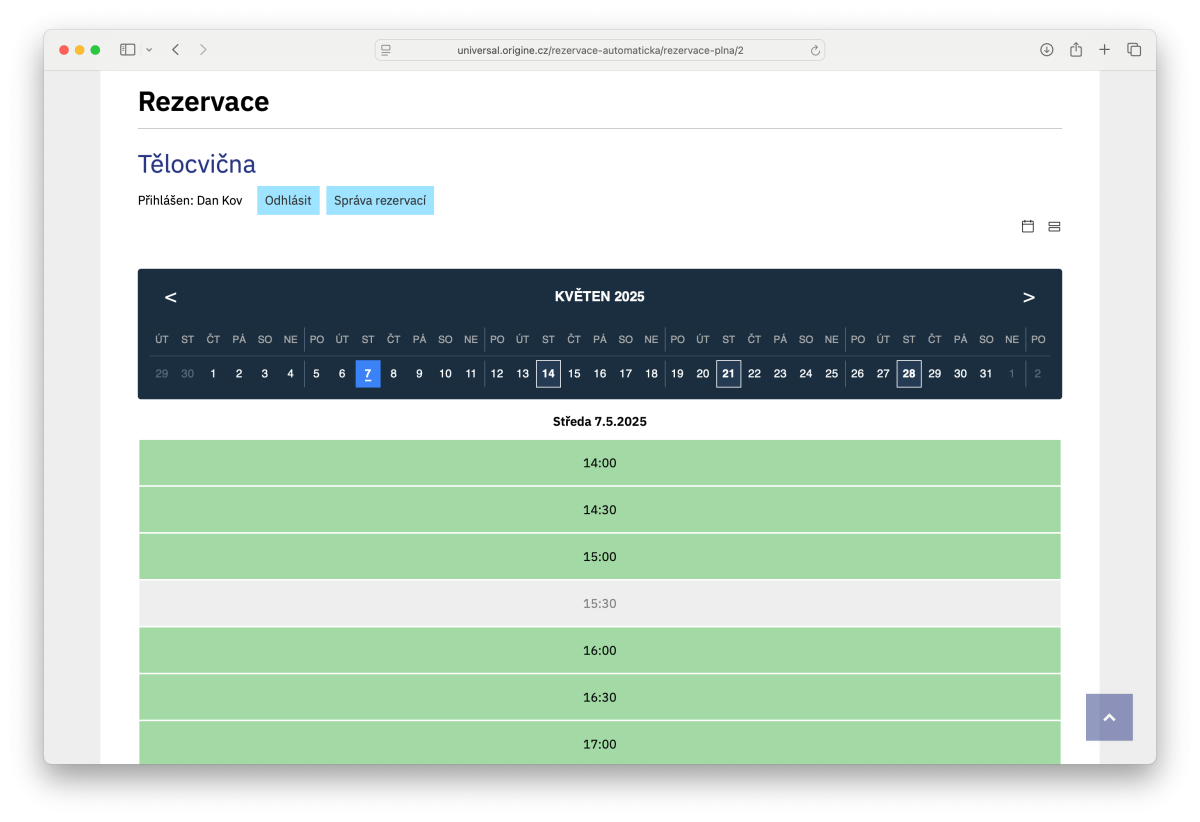Open Správa rezervací
This screenshot has height=822, width=1200.
[380, 200]
